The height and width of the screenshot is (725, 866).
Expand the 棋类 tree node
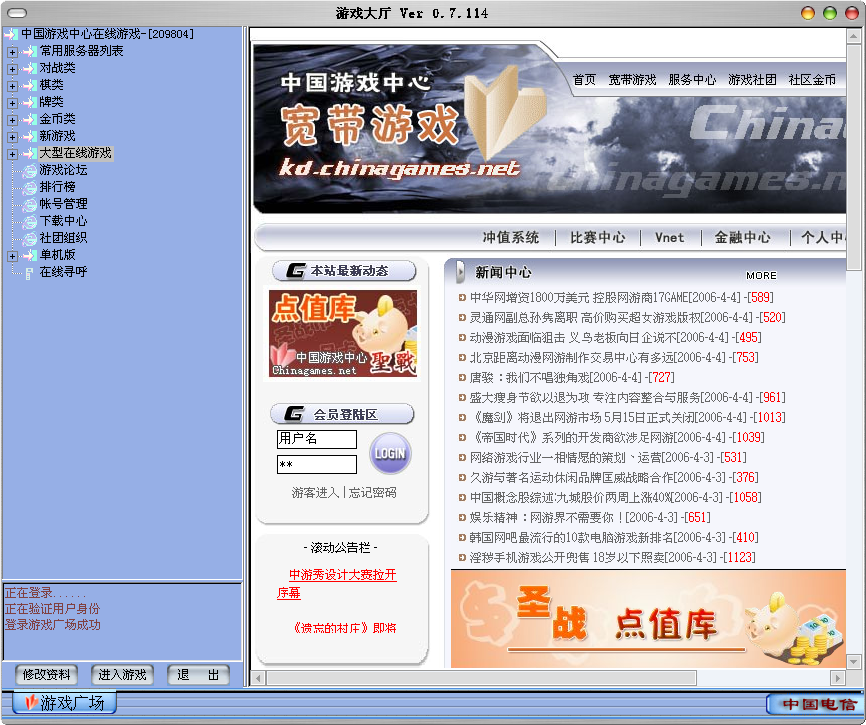[x=12, y=87]
